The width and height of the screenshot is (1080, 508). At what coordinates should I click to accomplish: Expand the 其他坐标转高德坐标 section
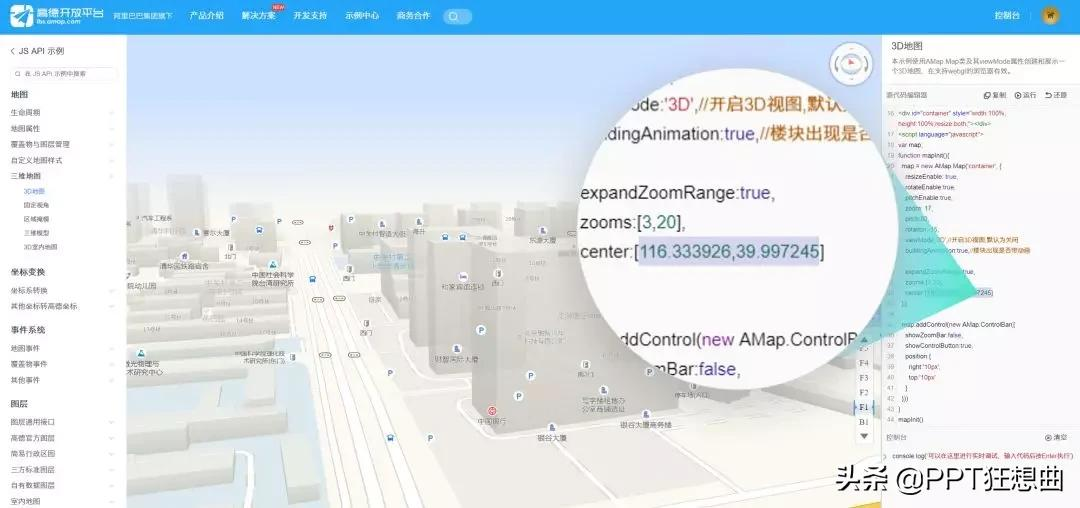pyautogui.click(x=63, y=306)
